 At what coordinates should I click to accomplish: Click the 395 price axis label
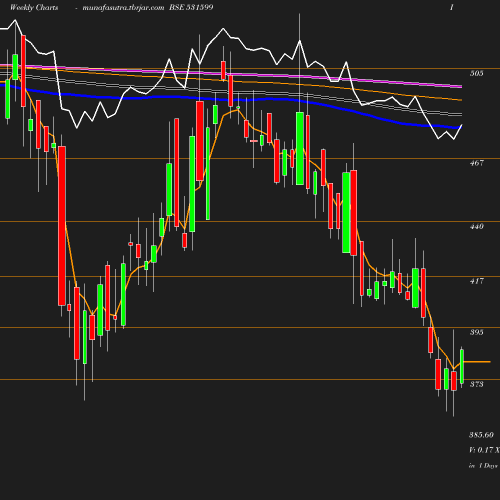pos(476,332)
